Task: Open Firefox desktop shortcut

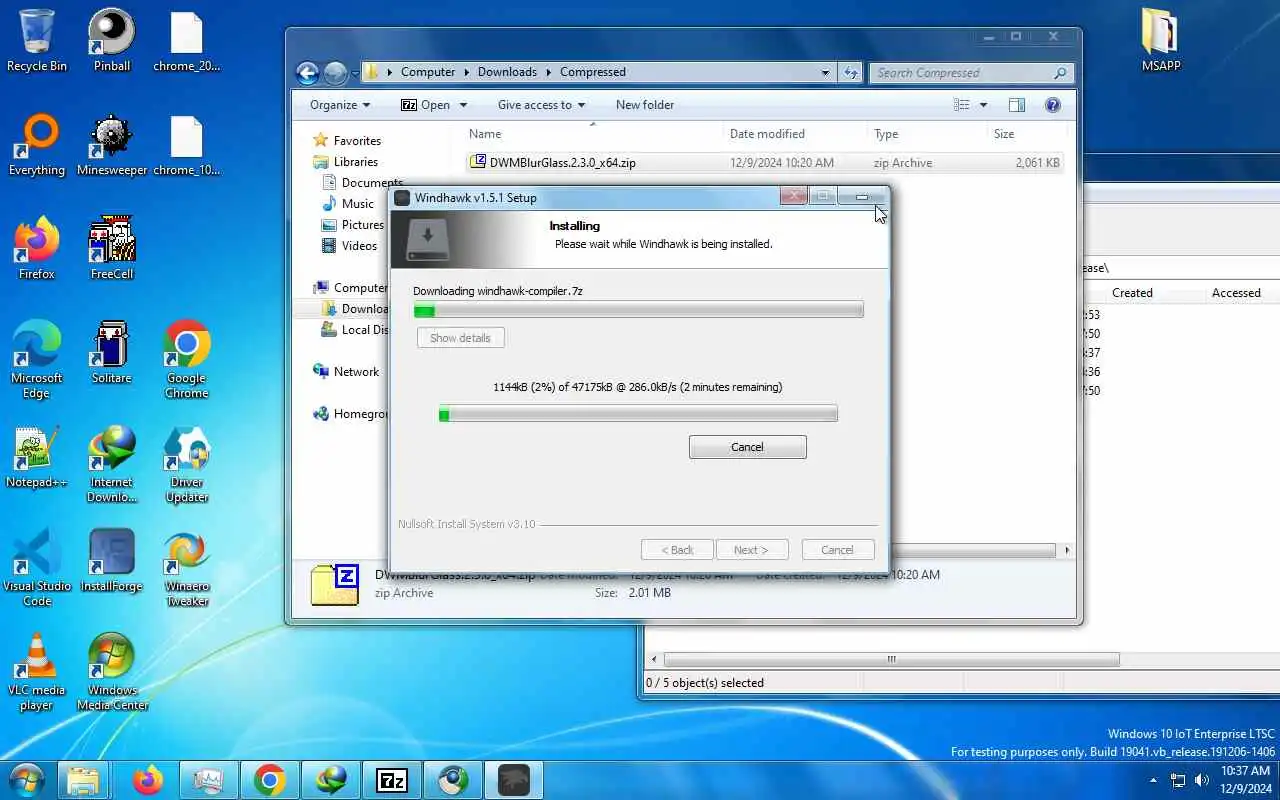Action: (36, 248)
